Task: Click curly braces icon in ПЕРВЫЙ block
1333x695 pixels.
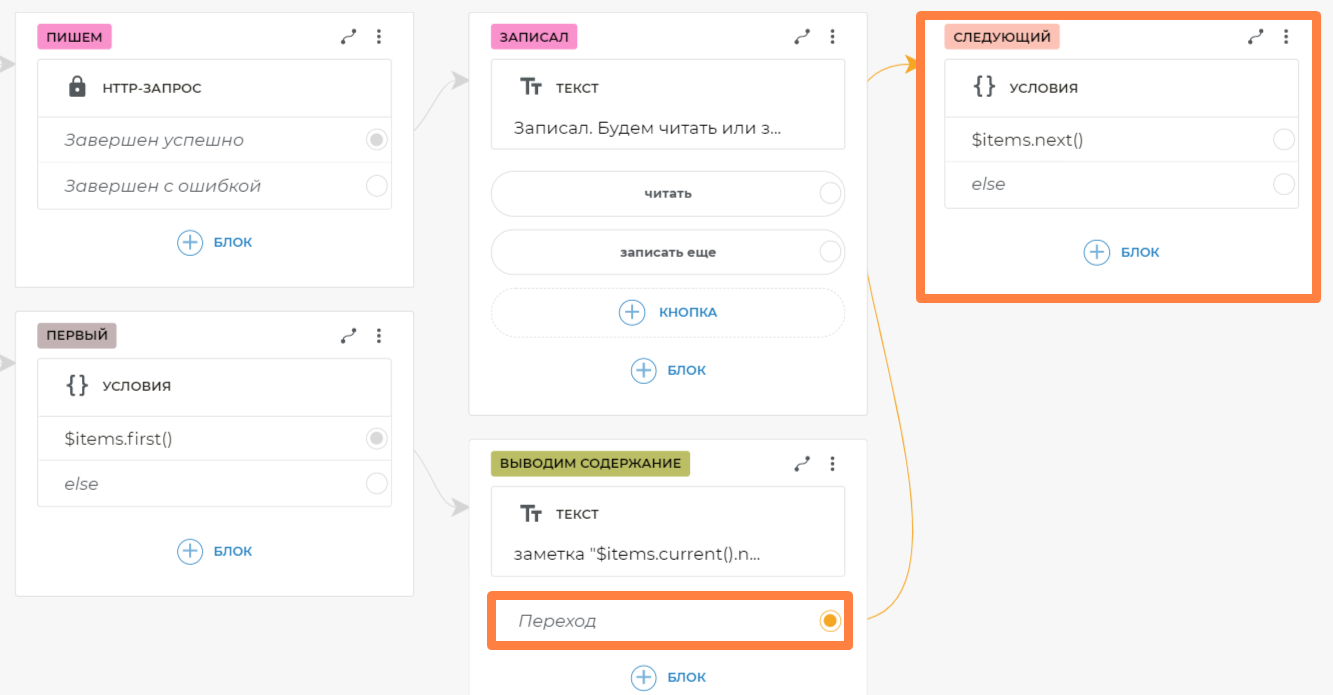Action: click(x=77, y=385)
